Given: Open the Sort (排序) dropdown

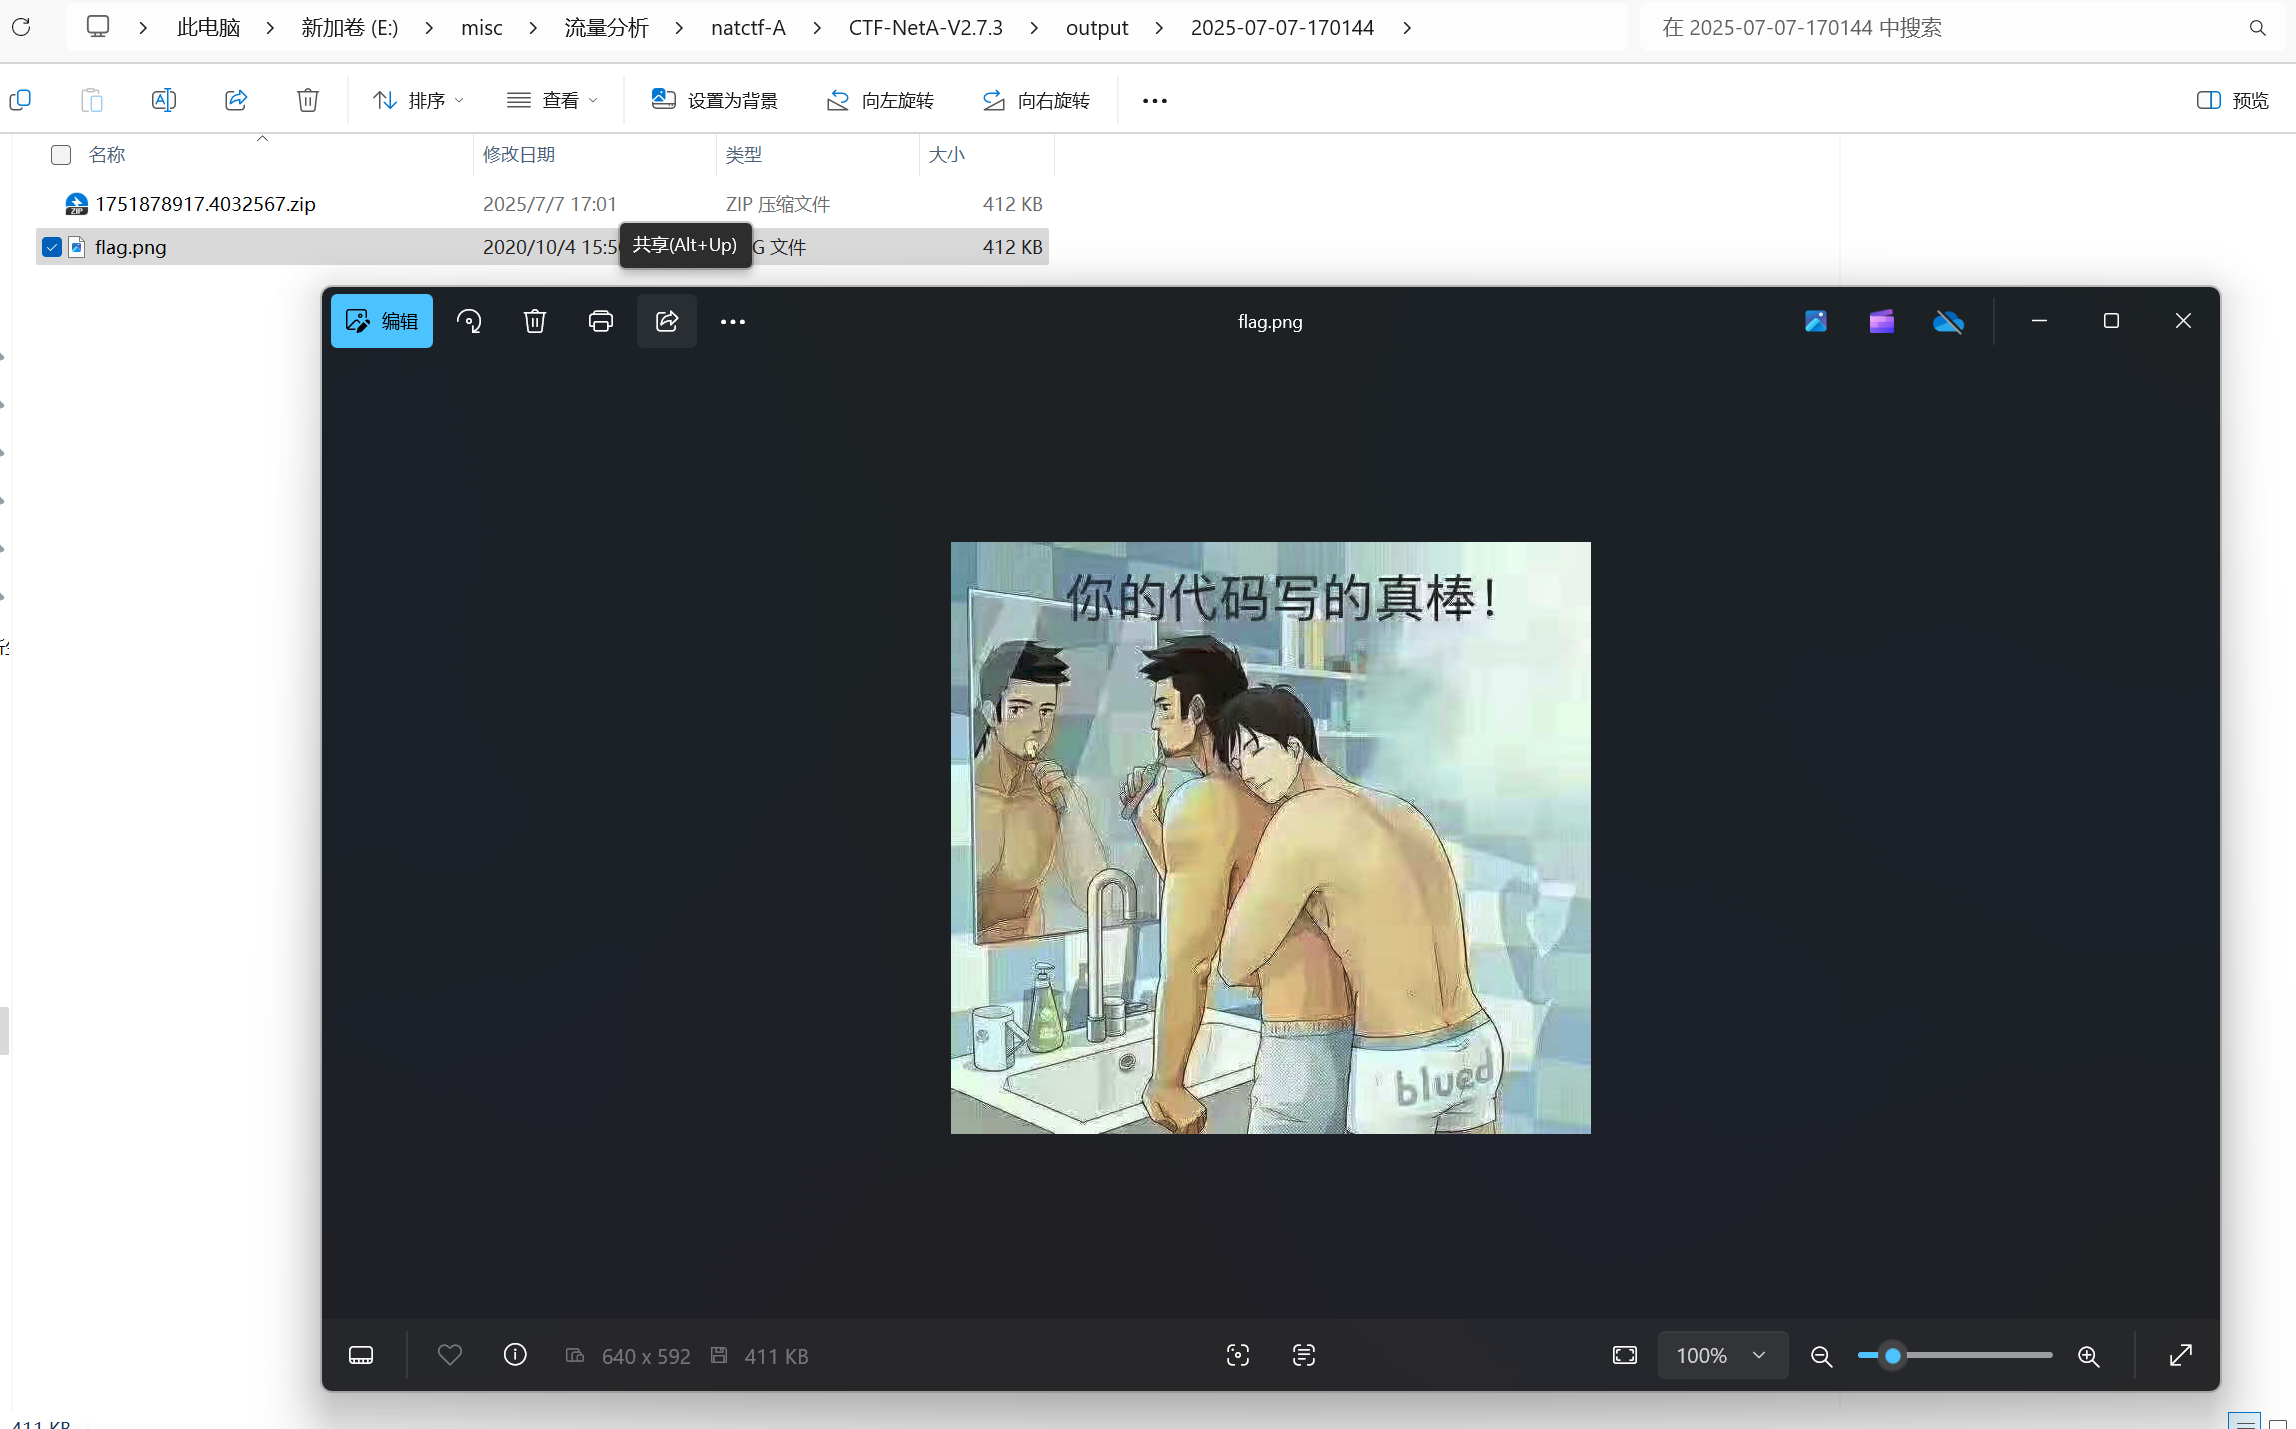Looking at the screenshot, I should (x=418, y=100).
